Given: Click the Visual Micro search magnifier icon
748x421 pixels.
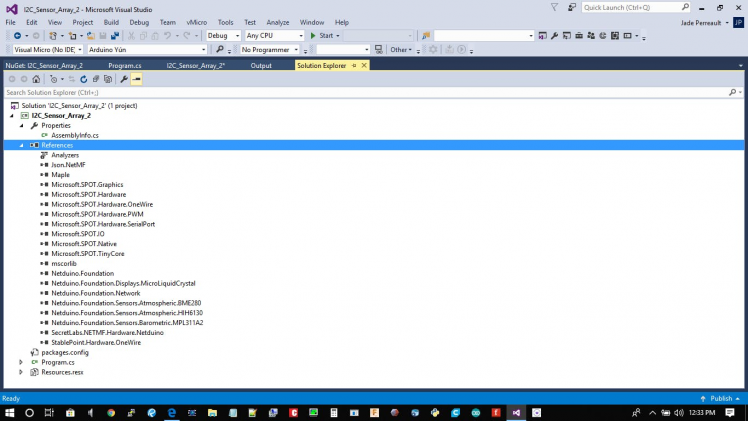Looking at the screenshot, I should (219, 50).
